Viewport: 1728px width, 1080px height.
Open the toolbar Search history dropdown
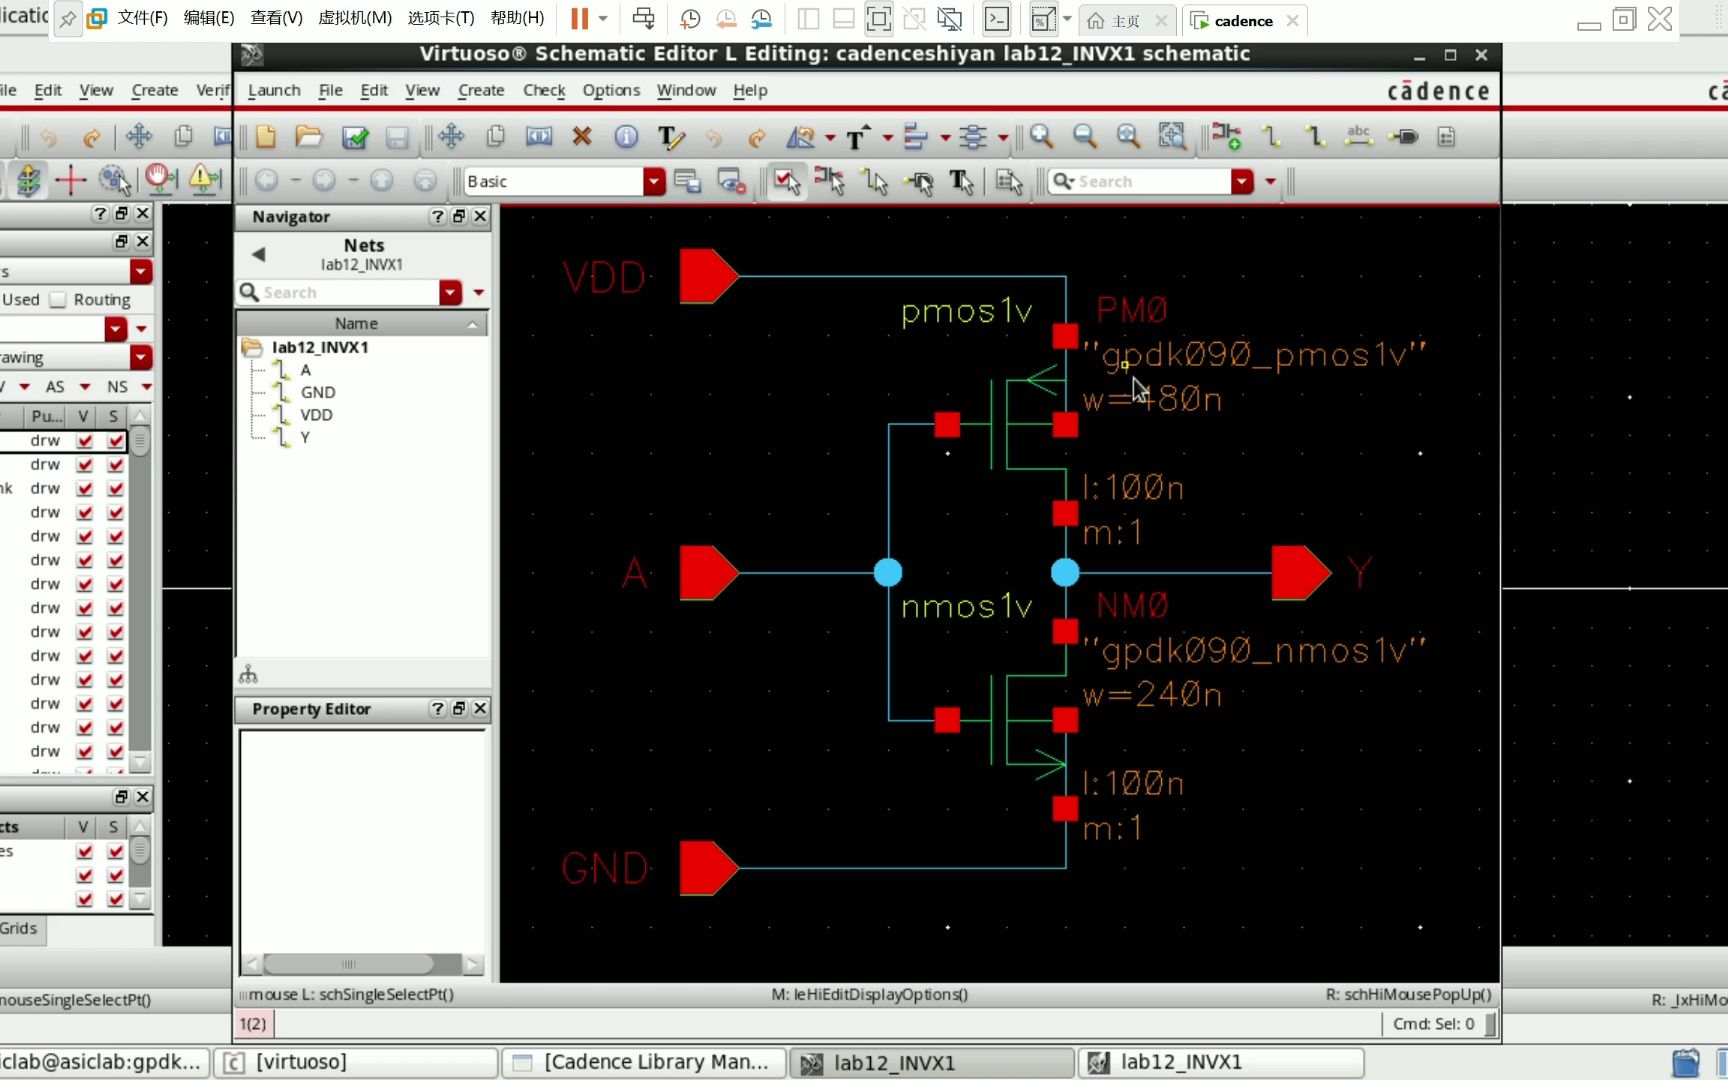tap(1242, 181)
